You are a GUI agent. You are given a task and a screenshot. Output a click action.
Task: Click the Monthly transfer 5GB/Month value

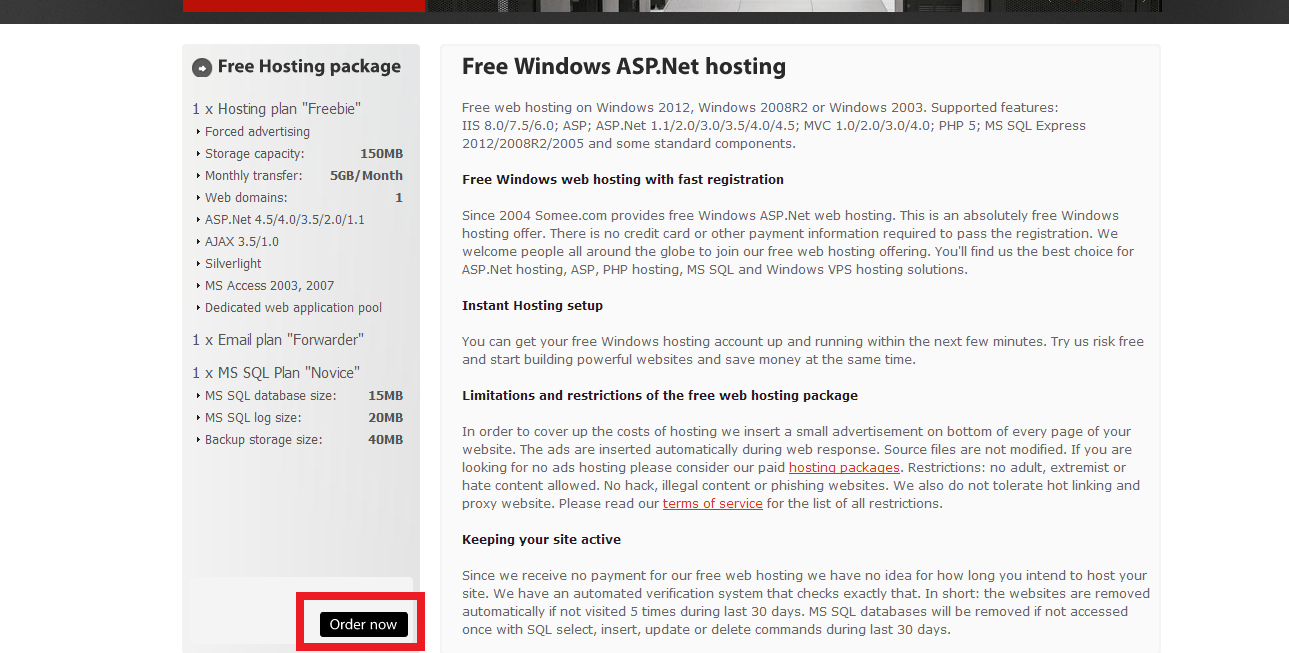point(366,176)
